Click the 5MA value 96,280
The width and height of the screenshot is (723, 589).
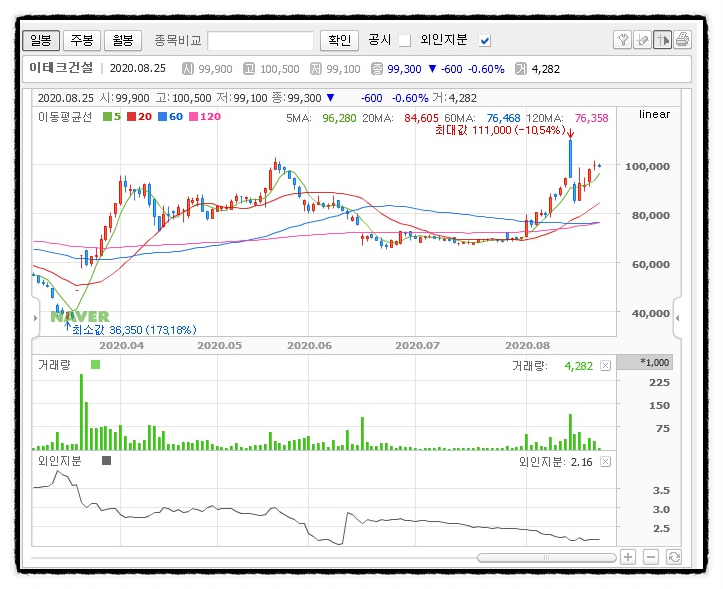click(x=339, y=118)
